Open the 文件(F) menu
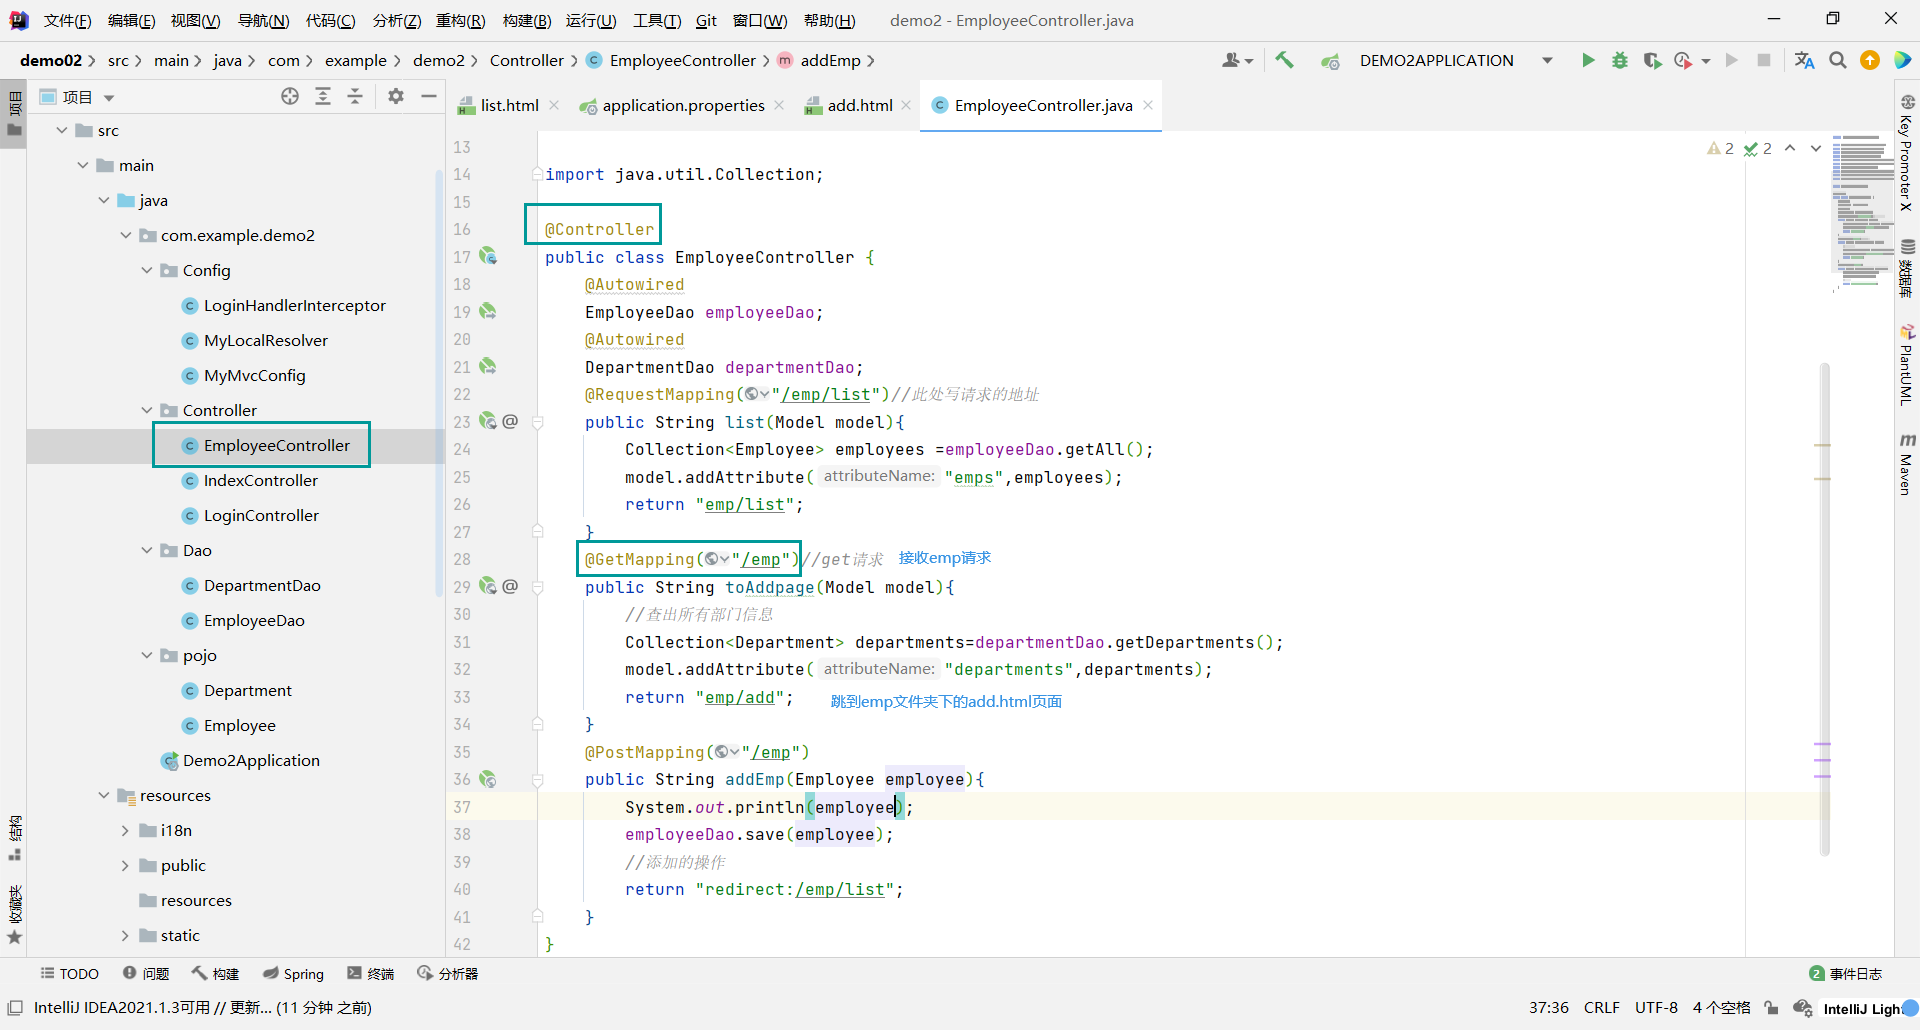 [x=67, y=20]
